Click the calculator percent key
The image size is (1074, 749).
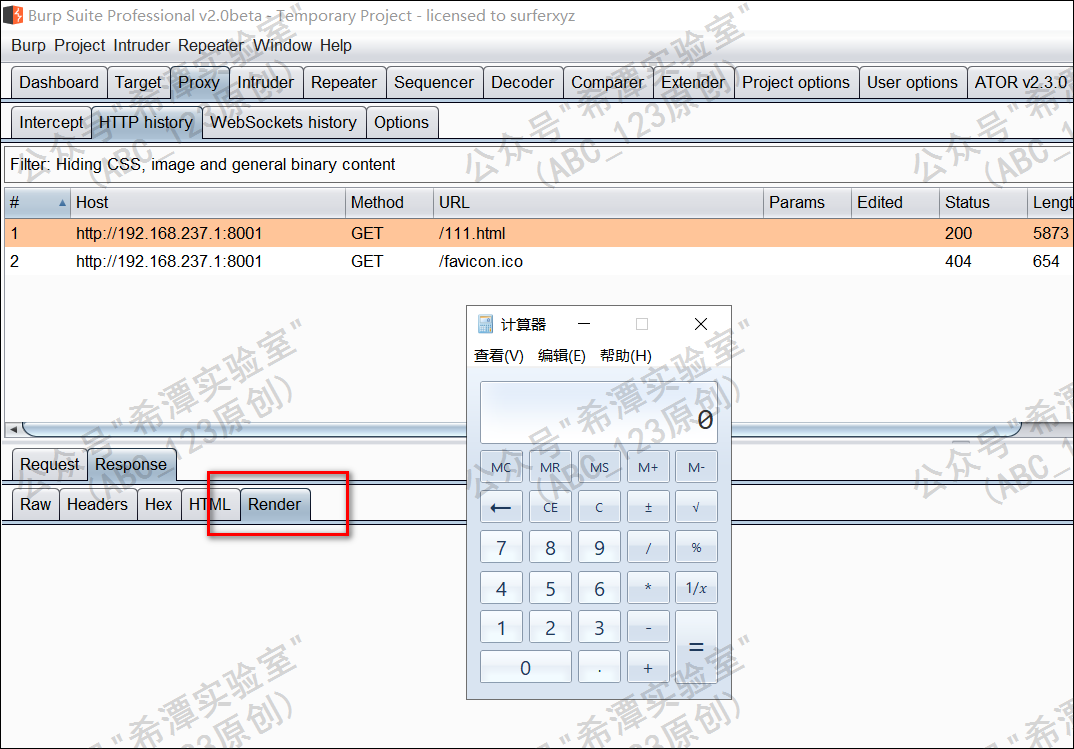pyautogui.click(x=697, y=548)
